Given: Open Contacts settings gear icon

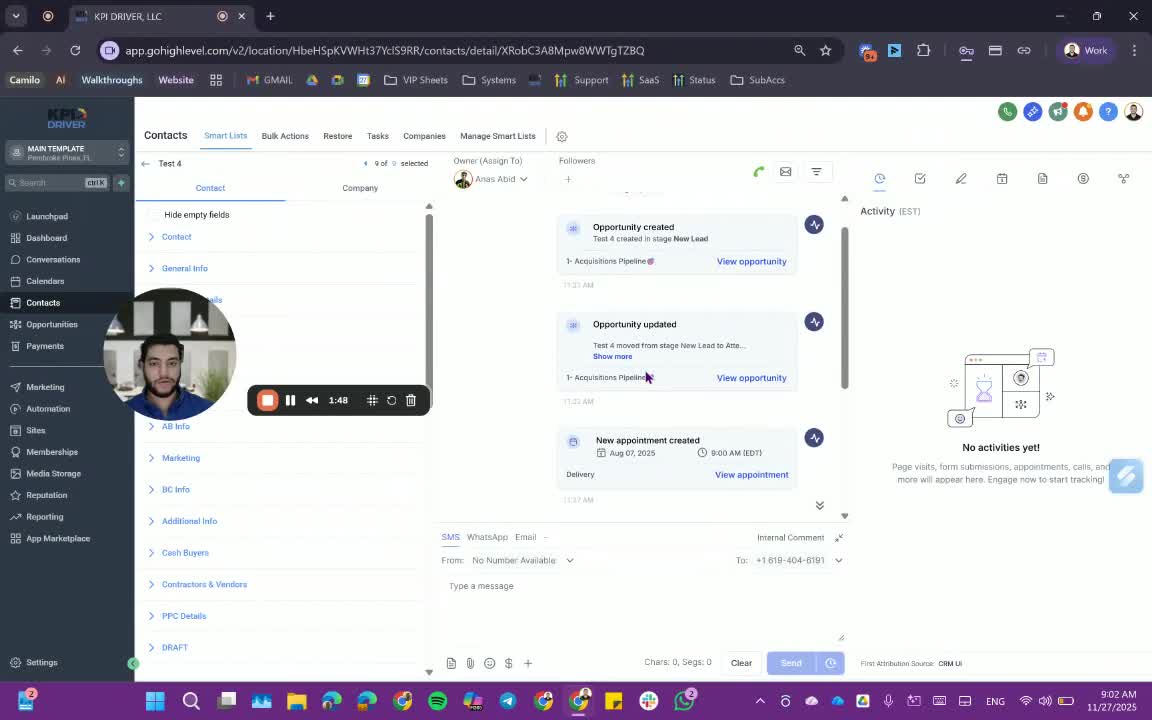Looking at the screenshot, I should 561,137.
